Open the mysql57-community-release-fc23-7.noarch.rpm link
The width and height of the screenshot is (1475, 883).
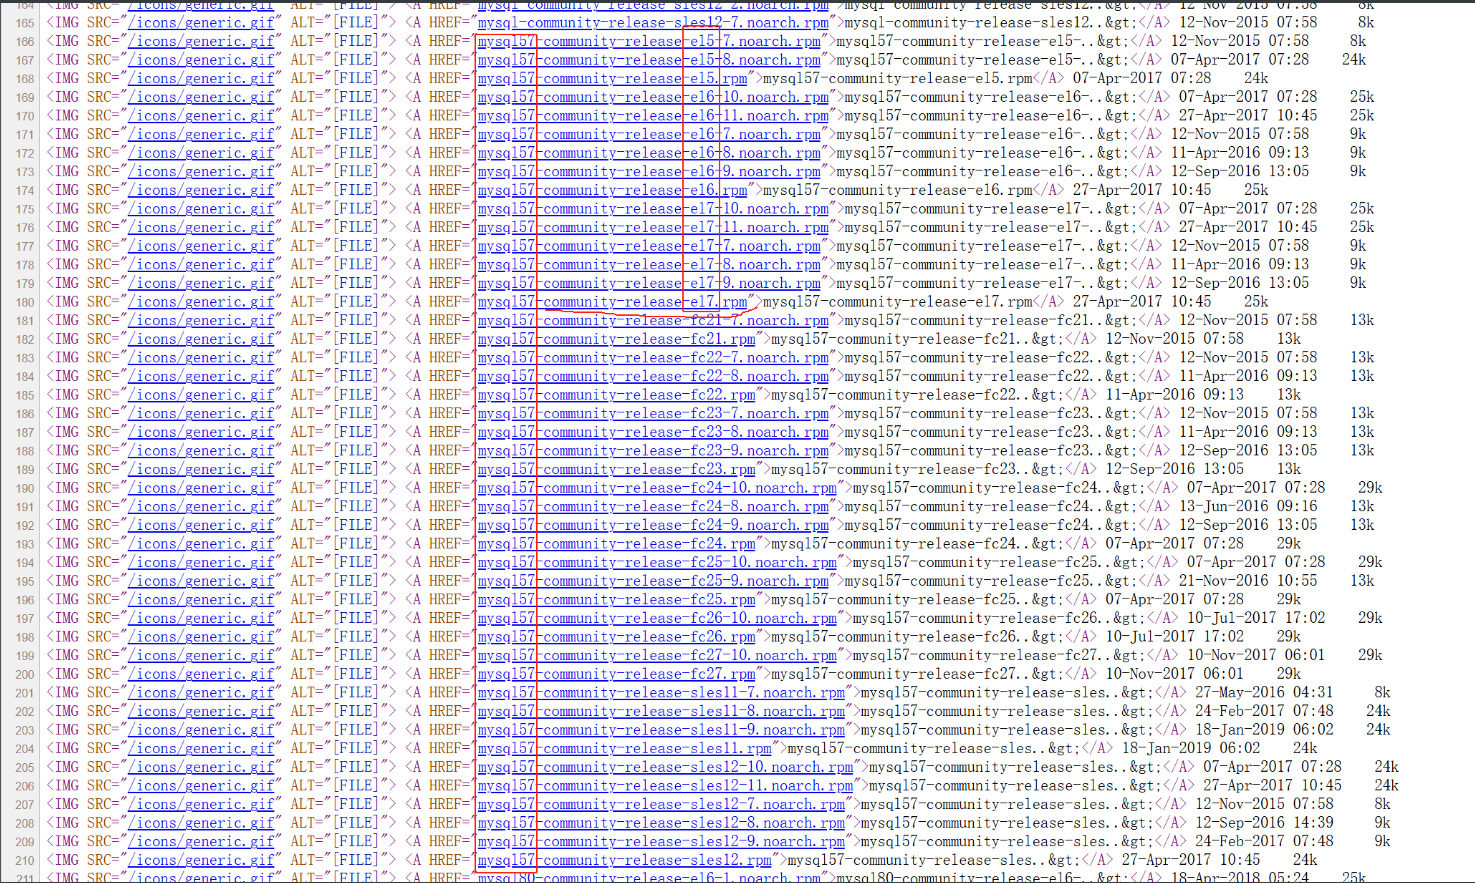[x=653, y=413]
